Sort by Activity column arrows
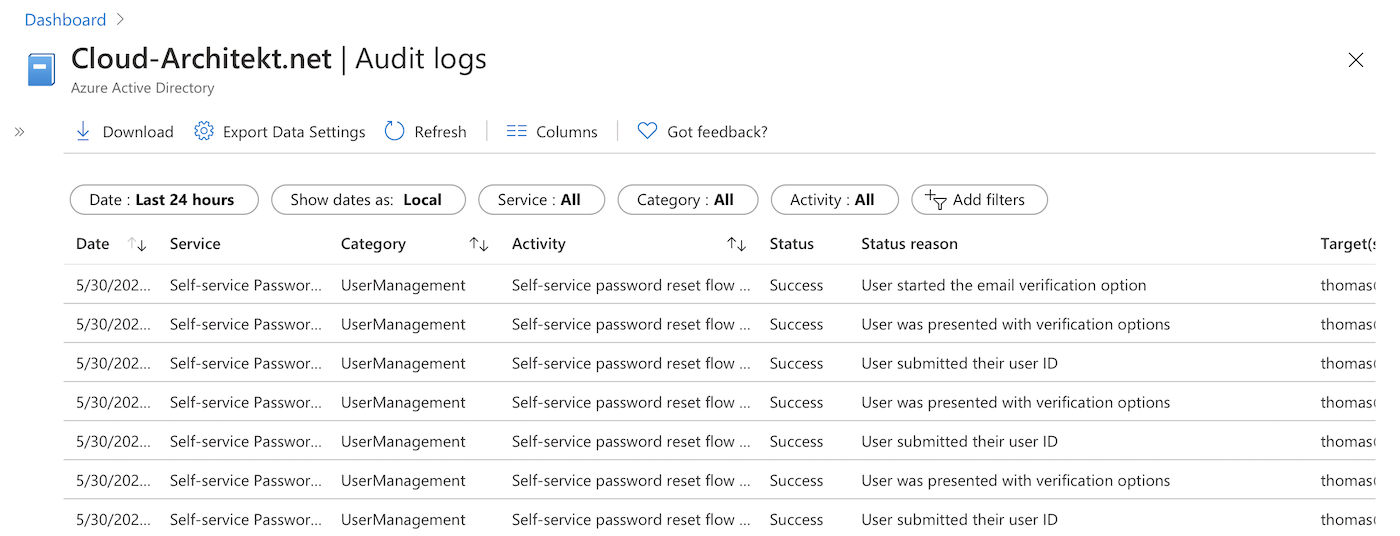The image size is (1400, 536). [x=737, y=244]
